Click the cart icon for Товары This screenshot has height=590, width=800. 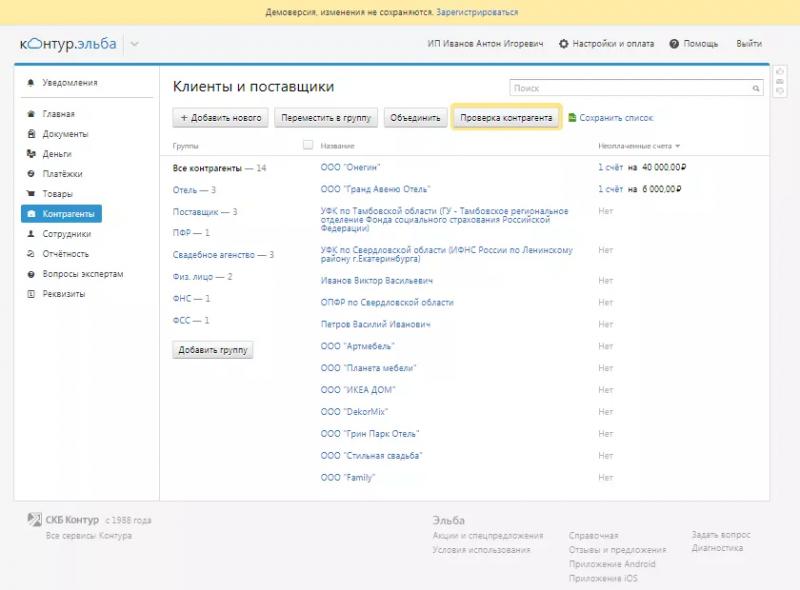(x=32, y=194)
